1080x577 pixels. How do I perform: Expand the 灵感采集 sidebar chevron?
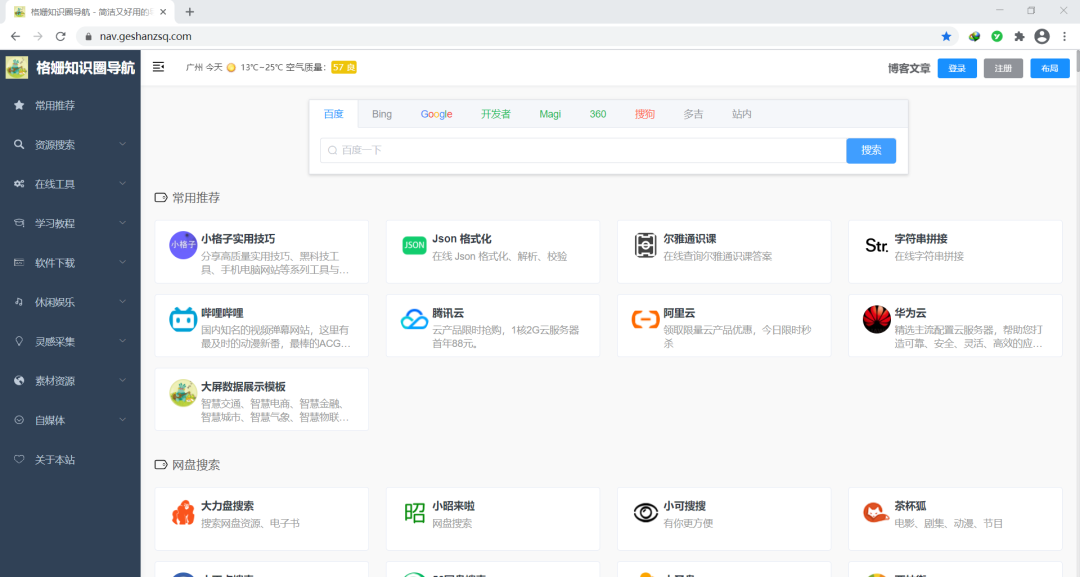pyautogui.click(x=123, y=340)
